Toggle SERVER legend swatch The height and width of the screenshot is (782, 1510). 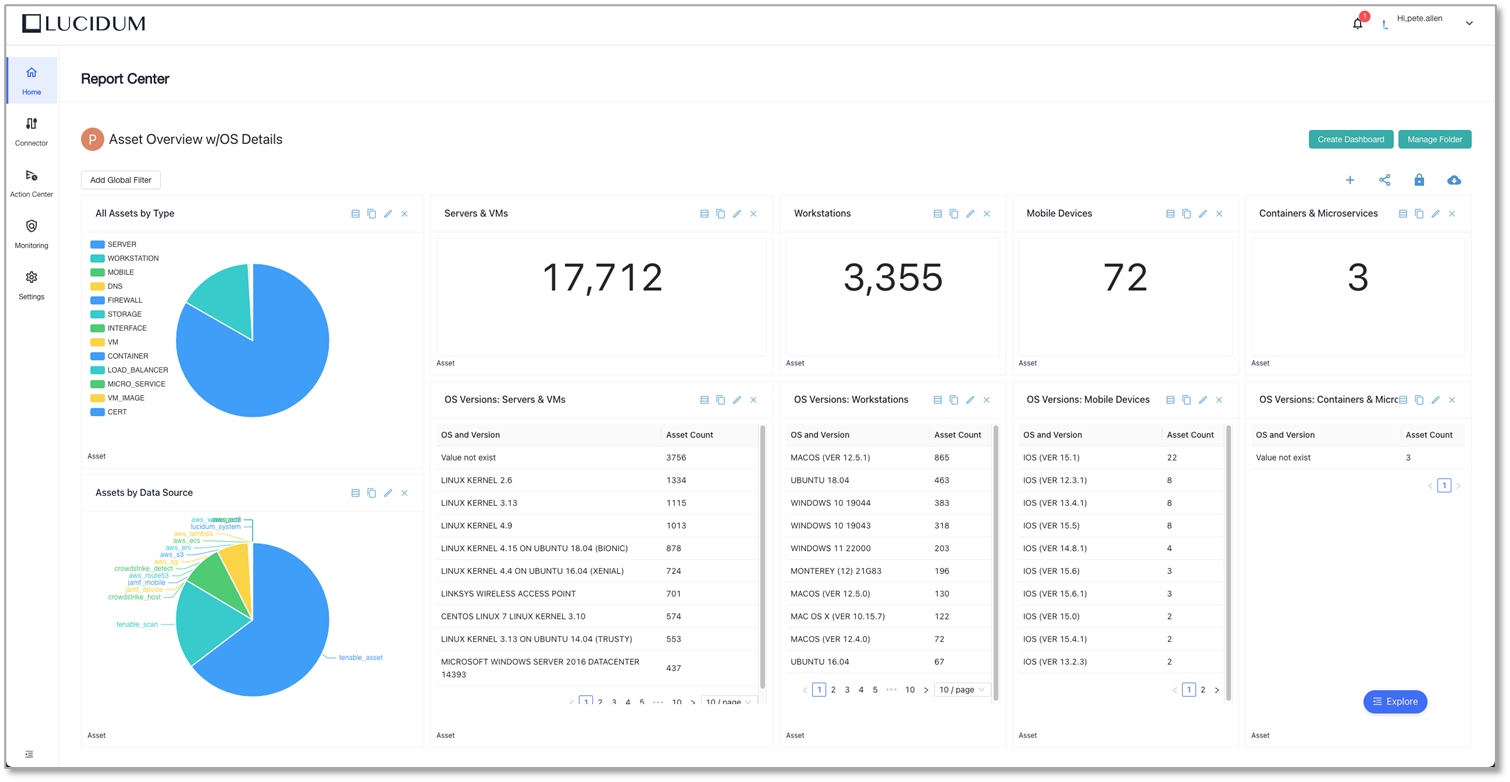pyautogui.click(x=97, y=244)
